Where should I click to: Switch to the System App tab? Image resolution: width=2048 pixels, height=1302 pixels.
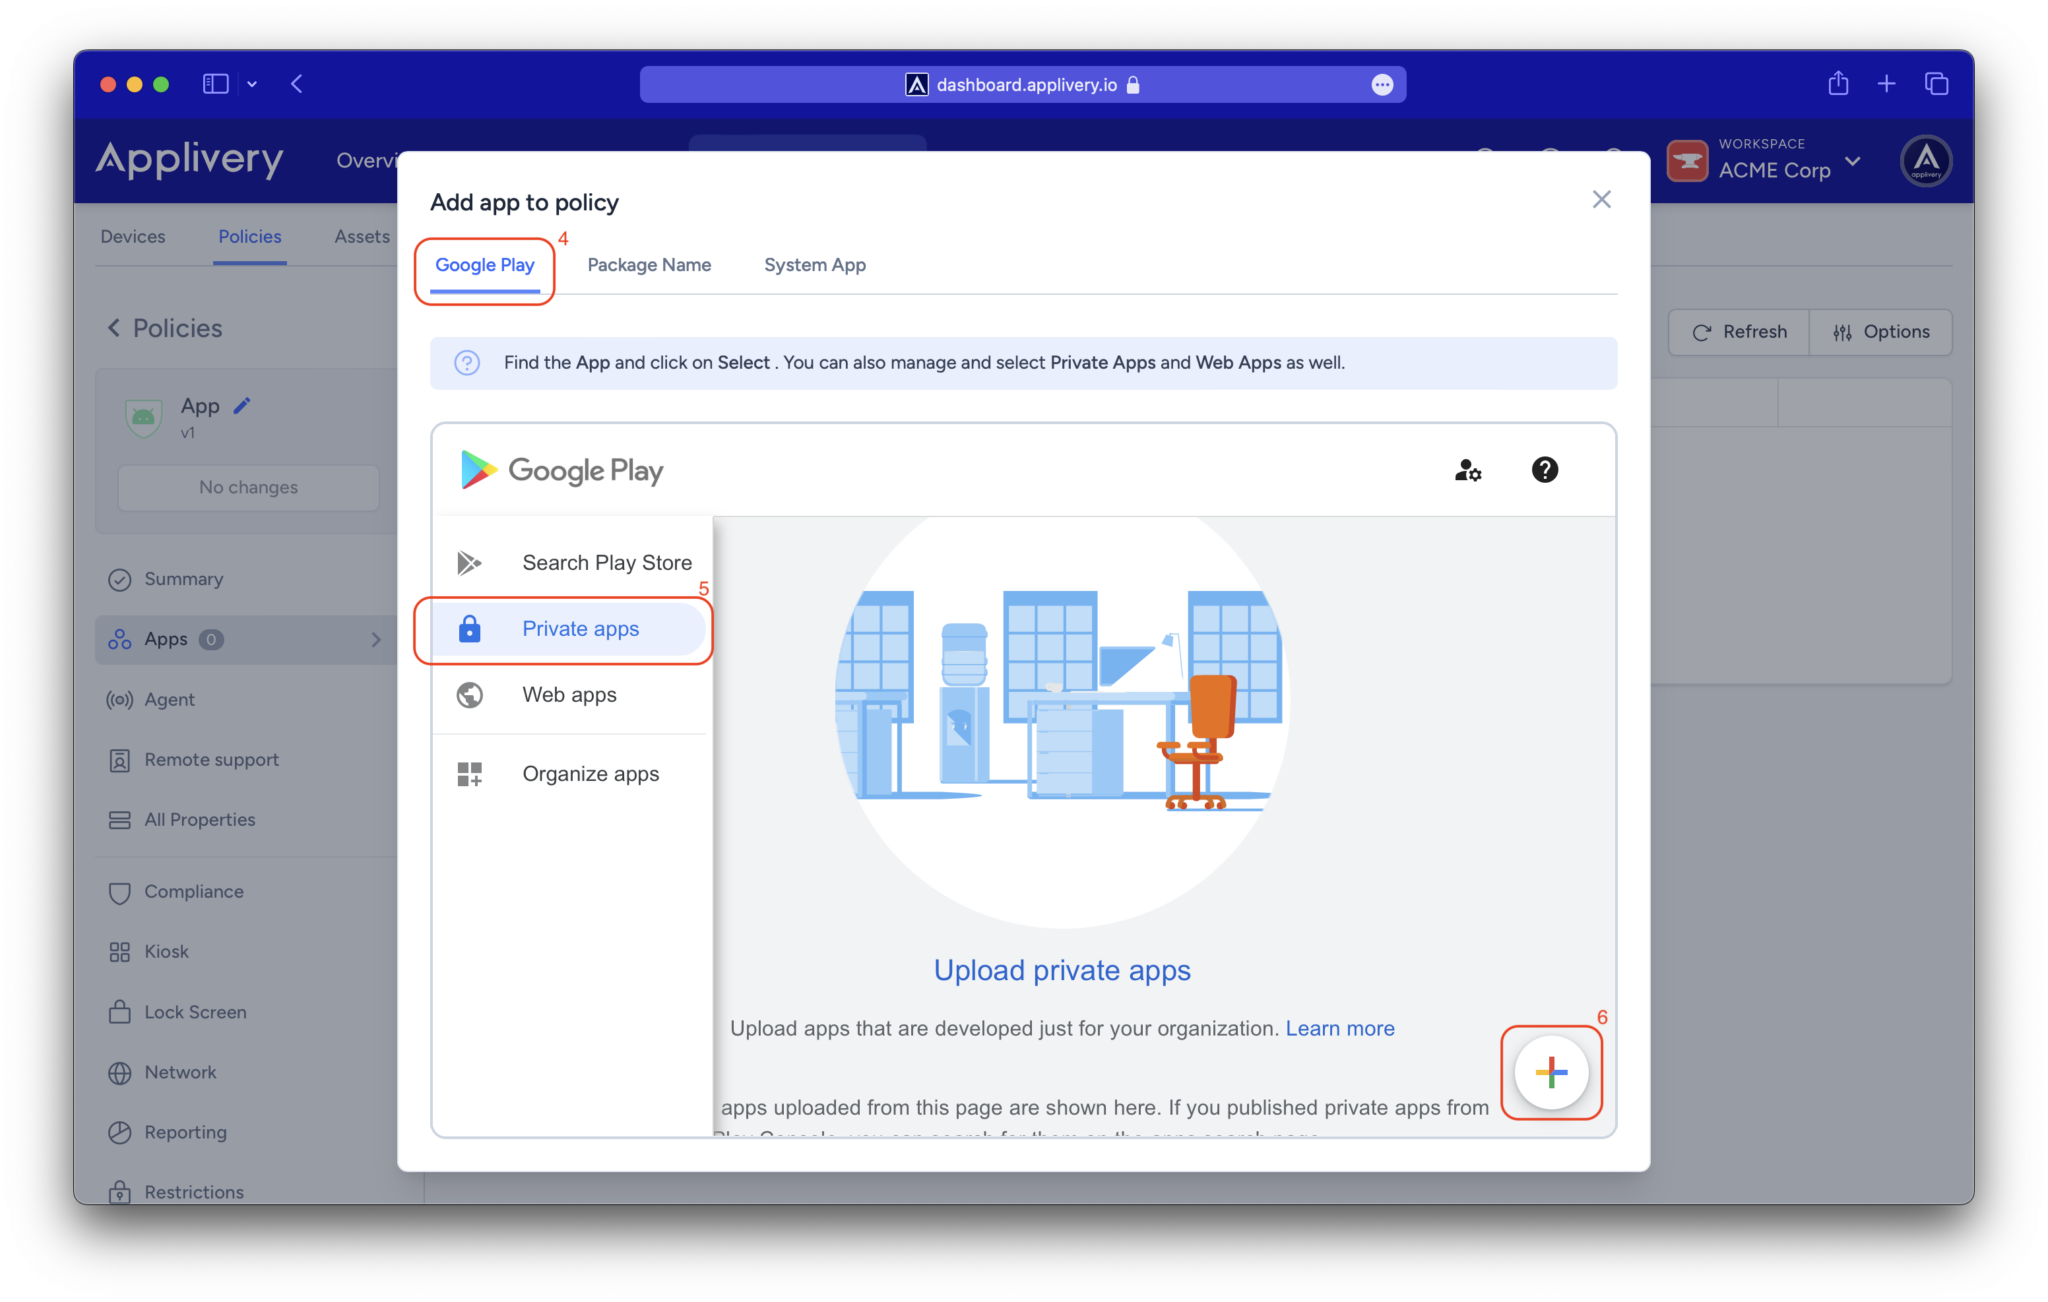click(814, 264)
